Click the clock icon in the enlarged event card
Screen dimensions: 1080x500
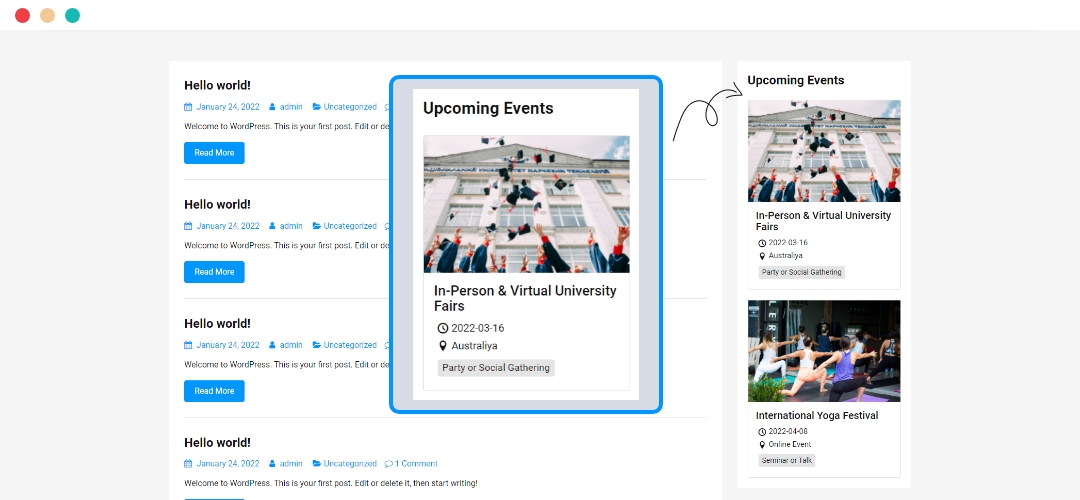click(x=443, y=329)
